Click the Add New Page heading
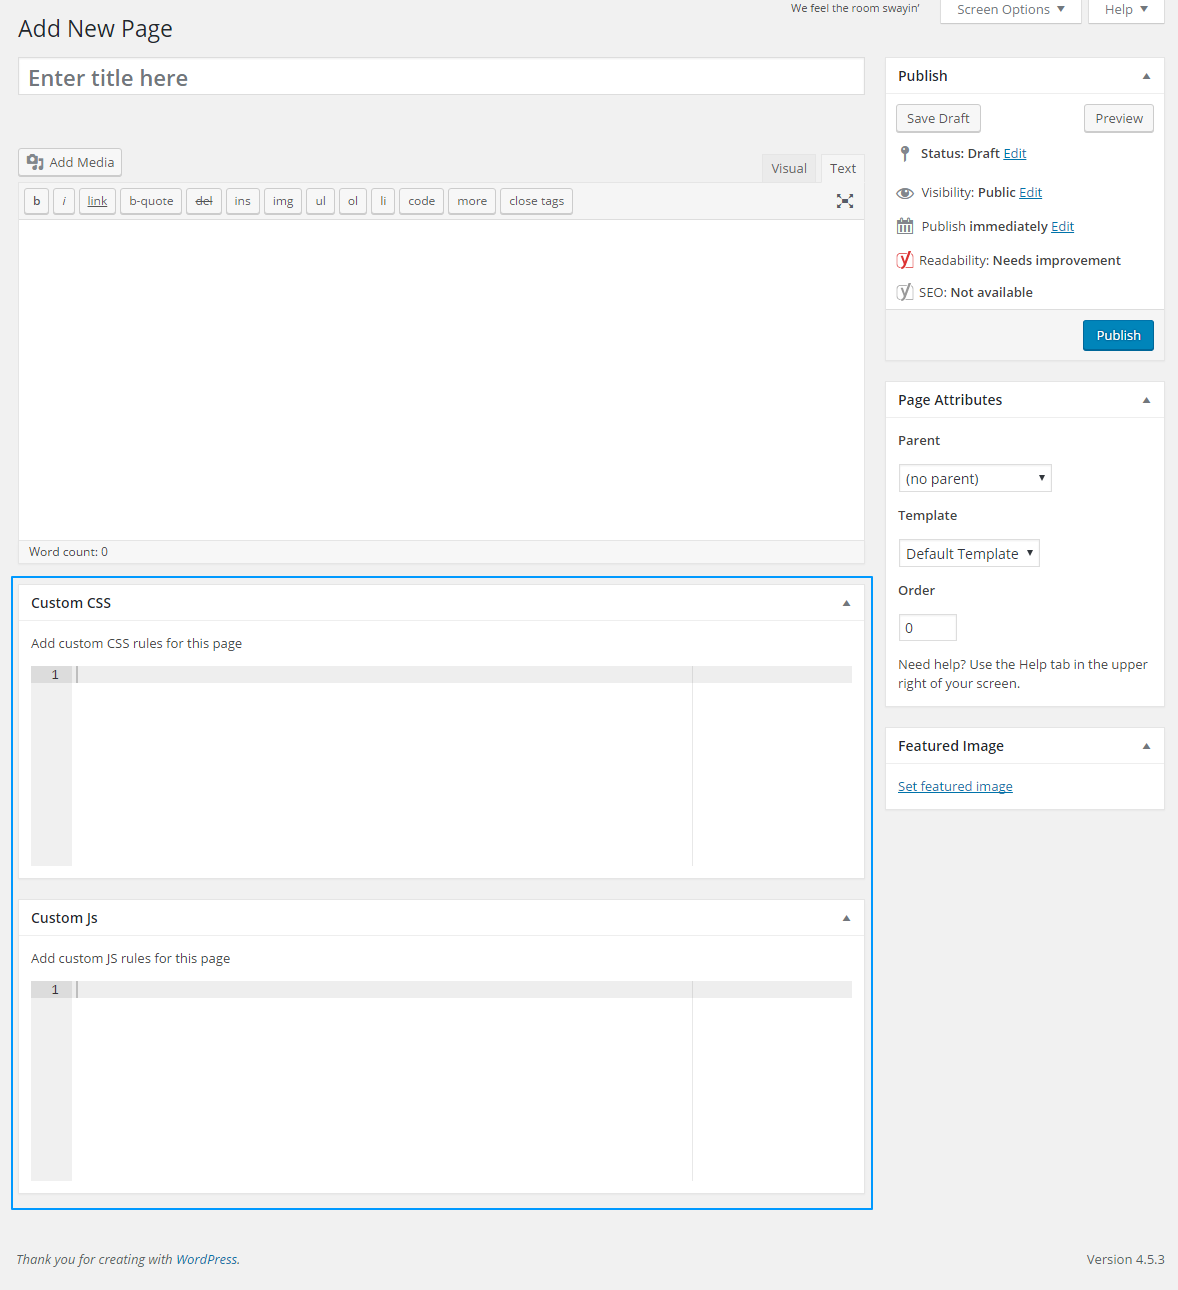Image resolution: width=1178 pixels, height=1290 pixels. tap(95, 29)
